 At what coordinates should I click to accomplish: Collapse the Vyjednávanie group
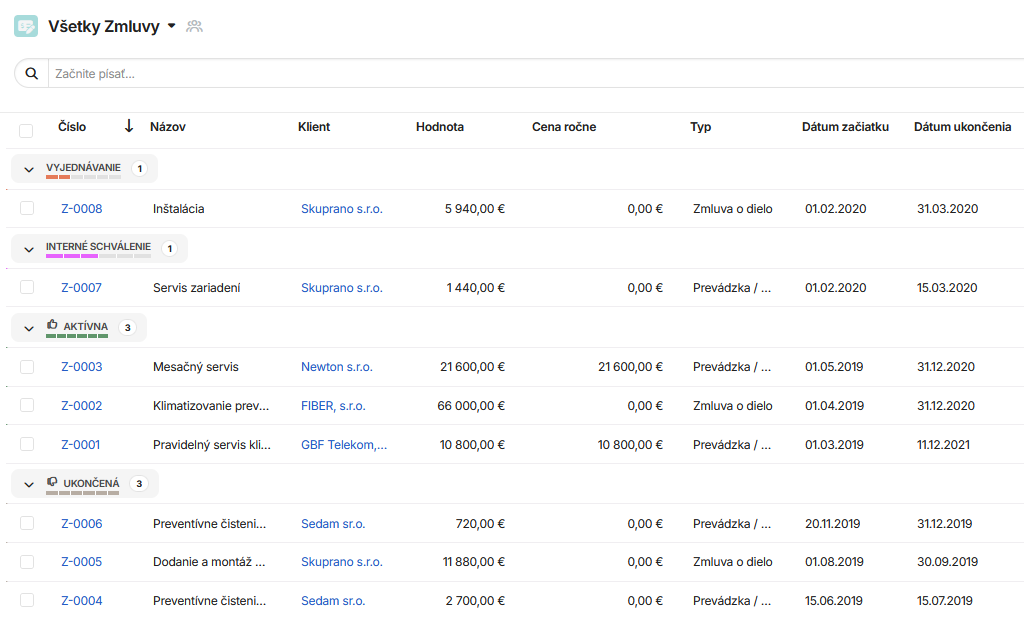pos(29,169)
